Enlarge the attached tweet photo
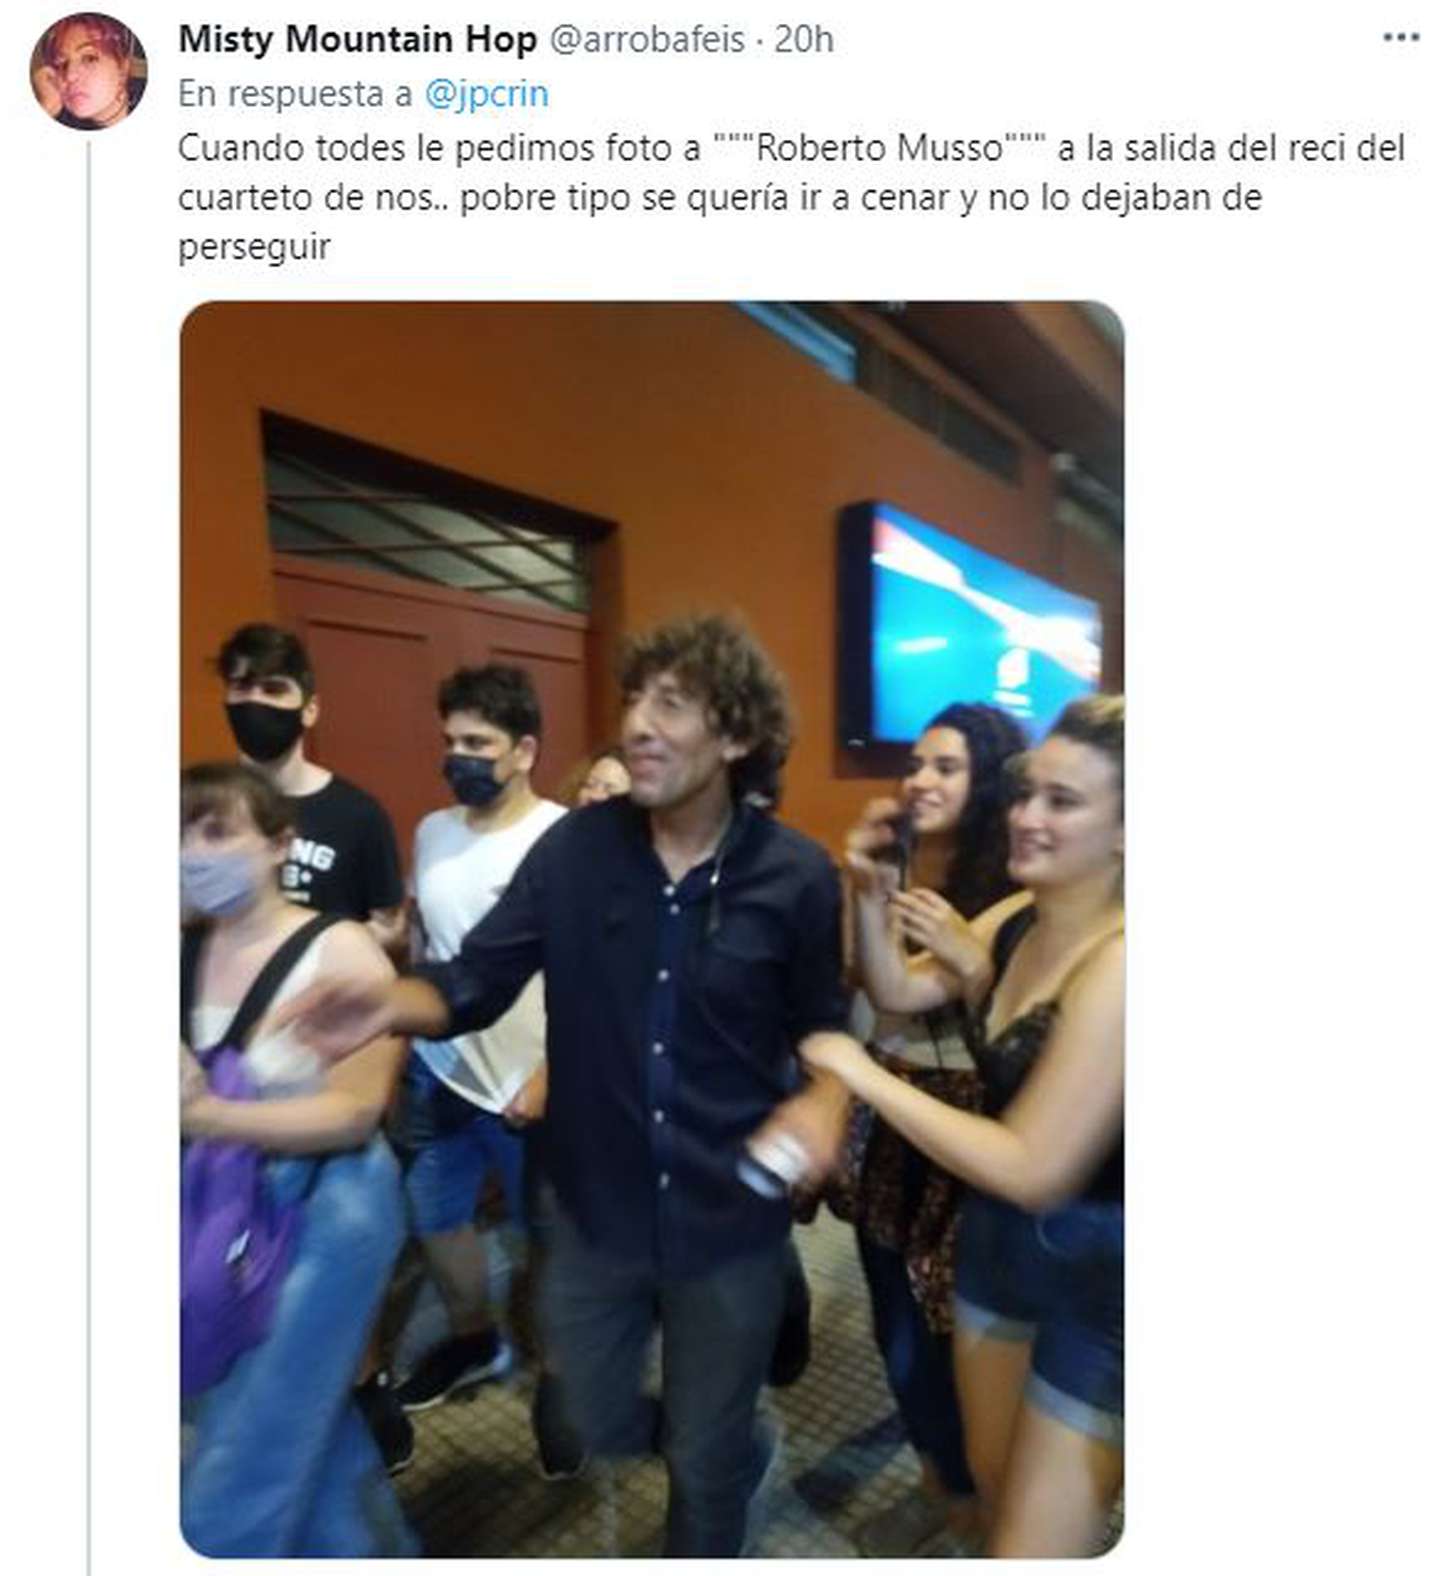 click(x=652, y=929)
